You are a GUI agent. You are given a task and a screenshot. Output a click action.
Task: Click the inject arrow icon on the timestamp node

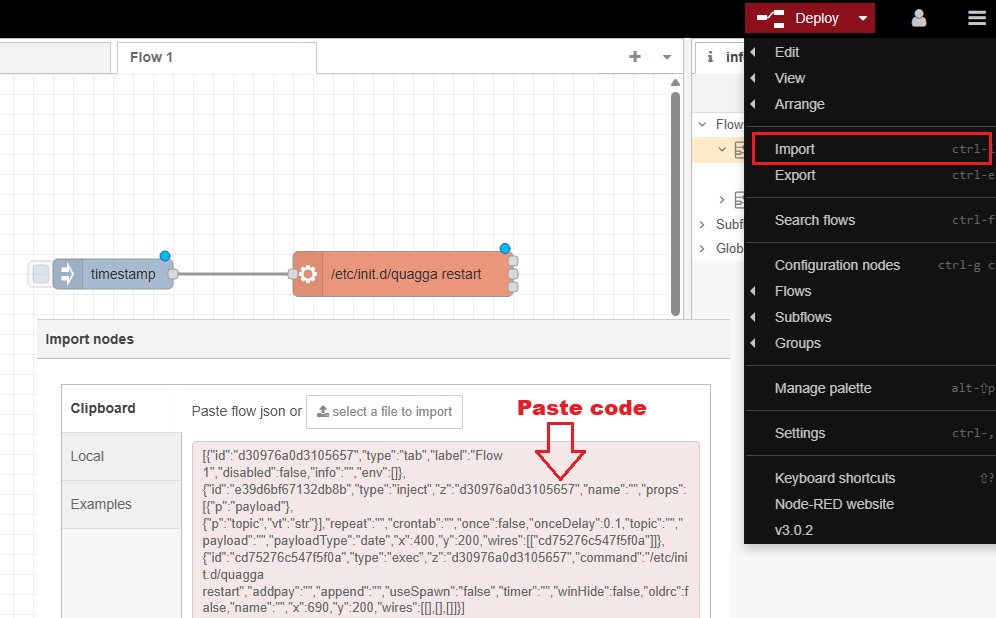click(x=67, y=274)
